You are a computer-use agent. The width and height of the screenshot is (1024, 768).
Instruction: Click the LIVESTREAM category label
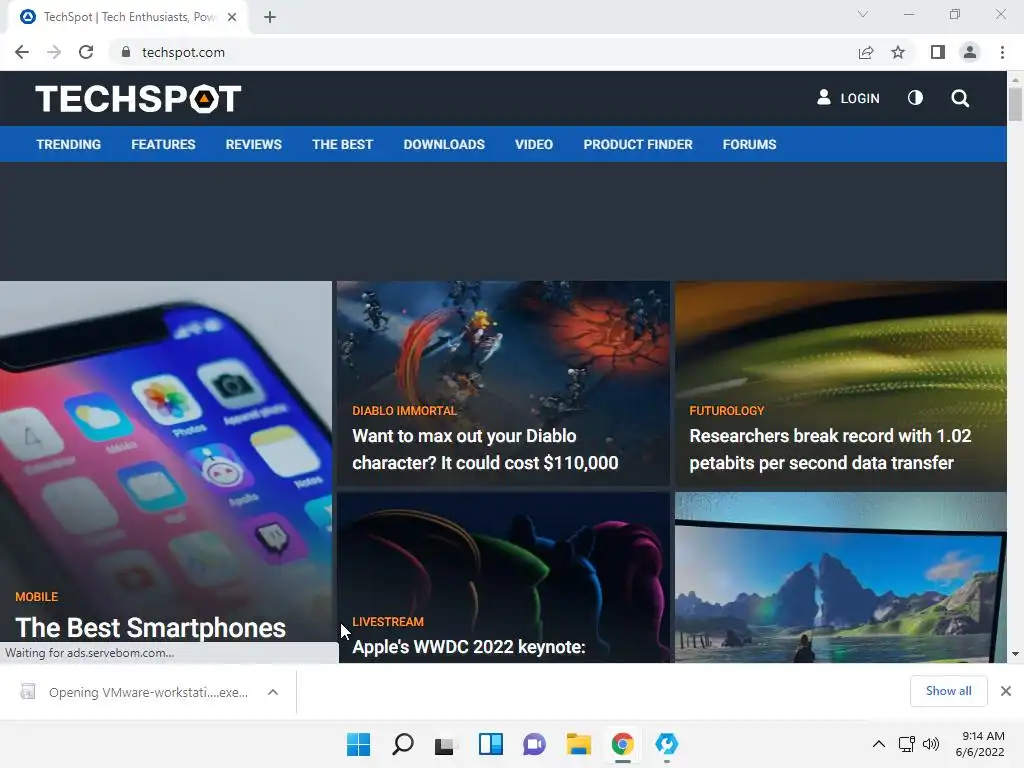coord(388,622)
